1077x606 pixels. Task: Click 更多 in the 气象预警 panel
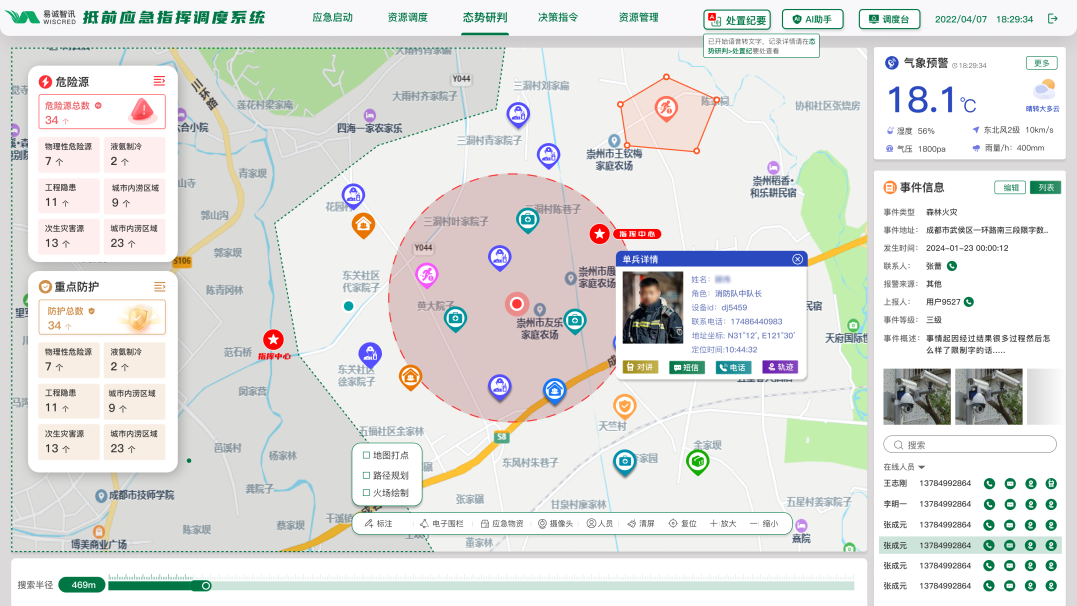point(1041,63)
